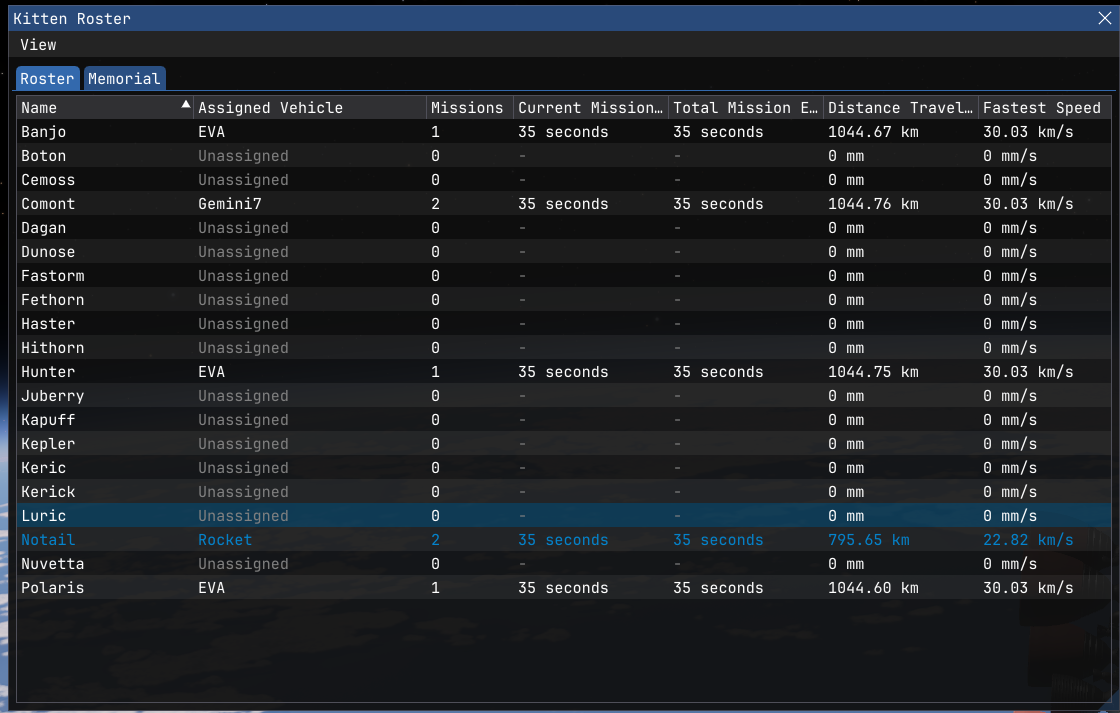This screenshot has width=1120, height=713.
Task: Click 22.82 km/s fastest speed value
Action: click(x=1028, y=540)
